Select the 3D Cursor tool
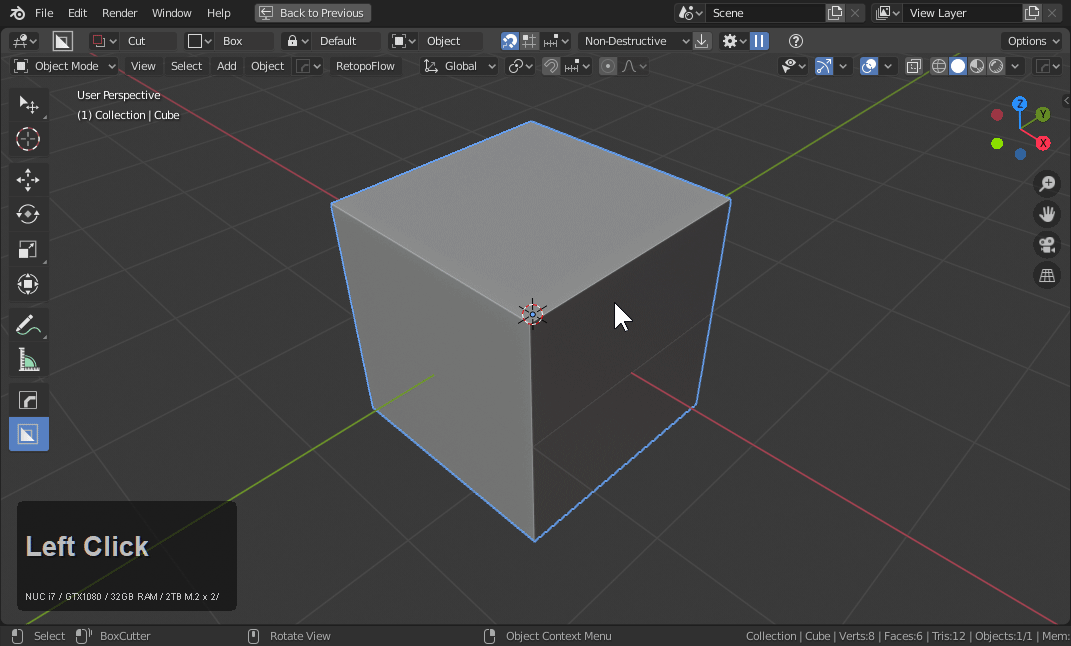Viewport: 1071px width, 646px height. (x=28, y=140)
